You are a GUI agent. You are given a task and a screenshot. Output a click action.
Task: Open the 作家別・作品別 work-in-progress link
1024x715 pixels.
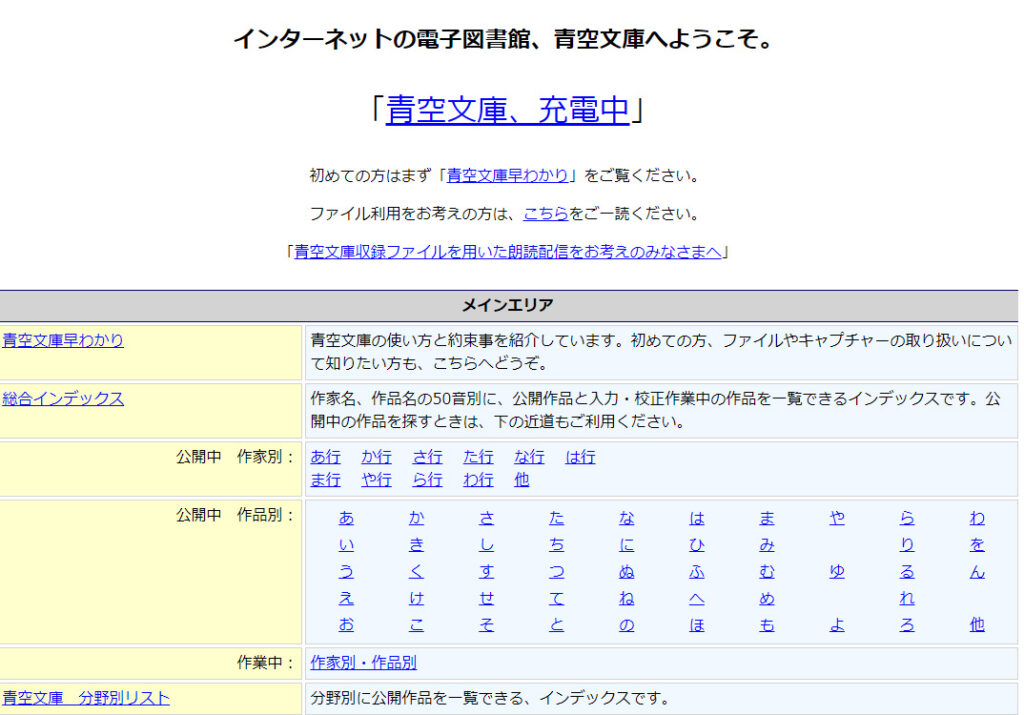click(363, 663)
